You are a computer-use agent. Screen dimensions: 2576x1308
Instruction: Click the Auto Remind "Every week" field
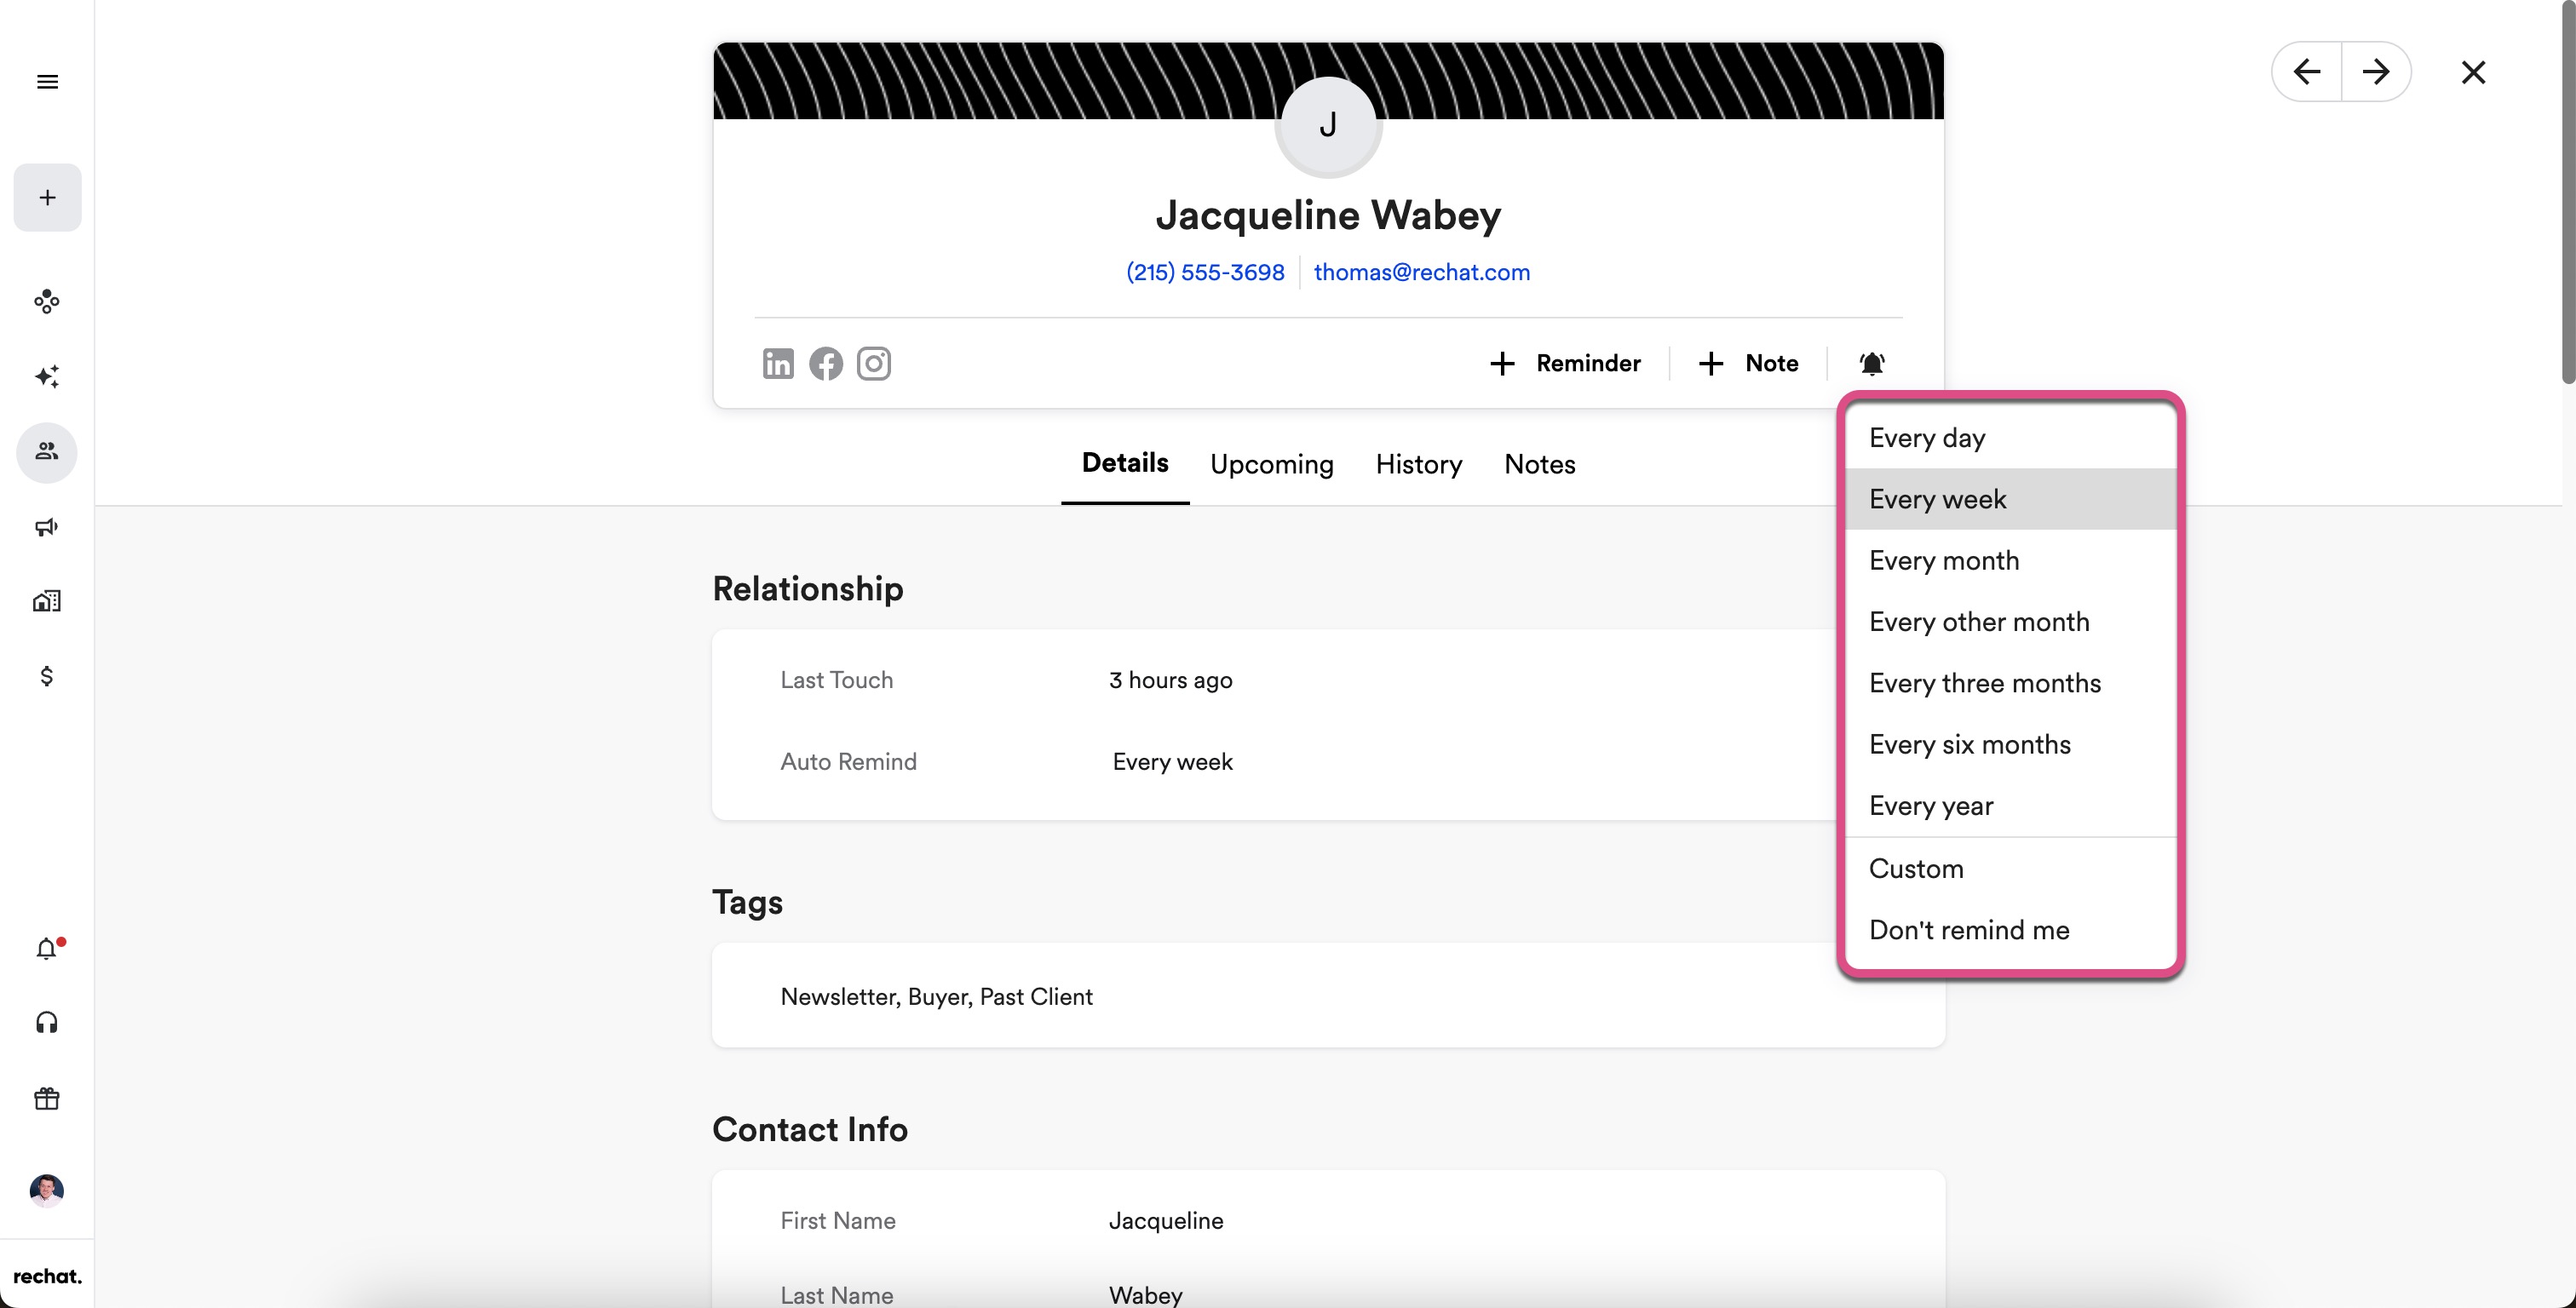click(1172, 762)
